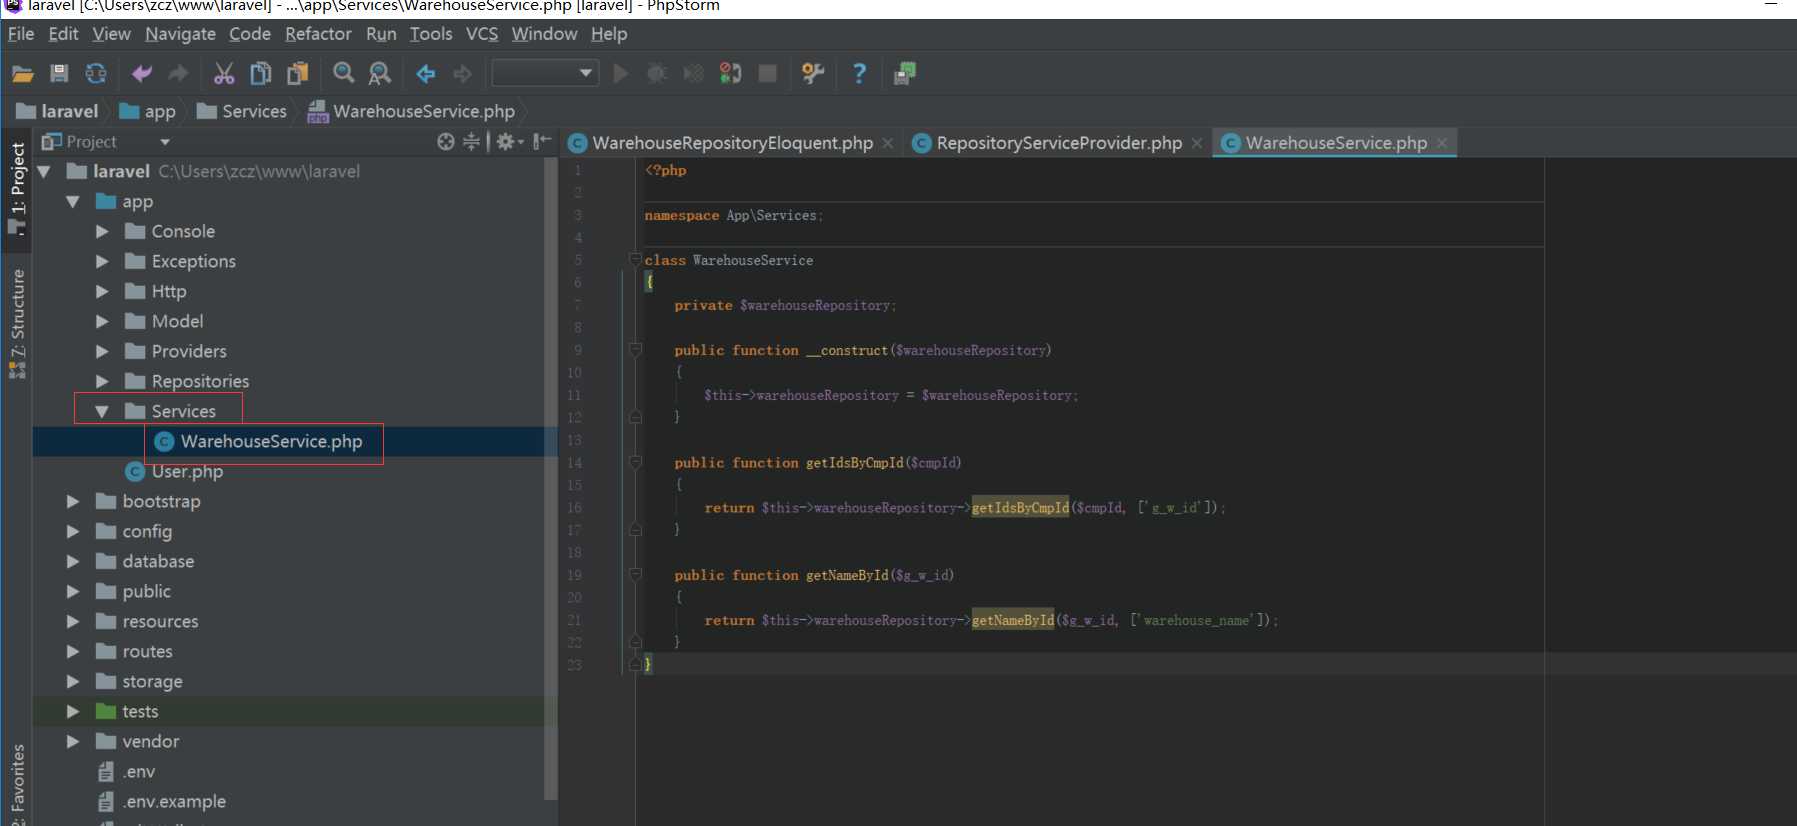Select the WarehouseService.php editor tab
1797x826 pixels.
1336,143
